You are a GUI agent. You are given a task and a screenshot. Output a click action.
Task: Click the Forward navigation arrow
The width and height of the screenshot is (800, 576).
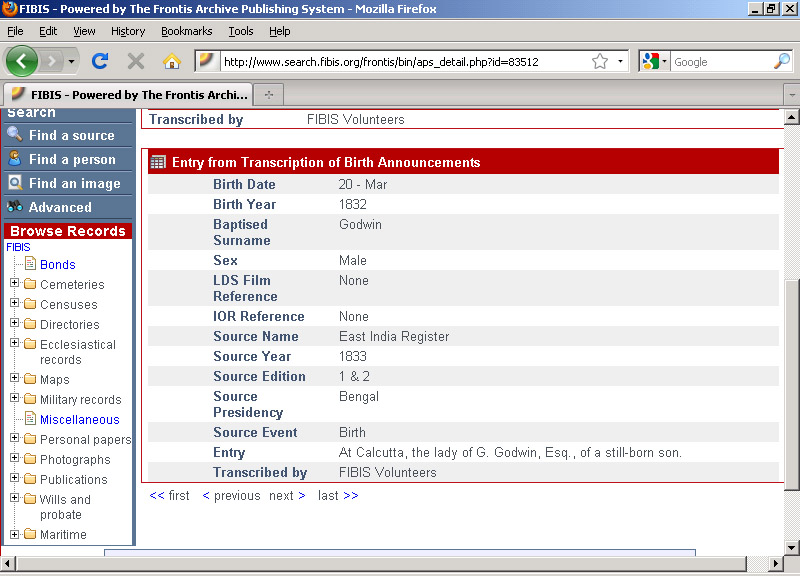(52, 62)
